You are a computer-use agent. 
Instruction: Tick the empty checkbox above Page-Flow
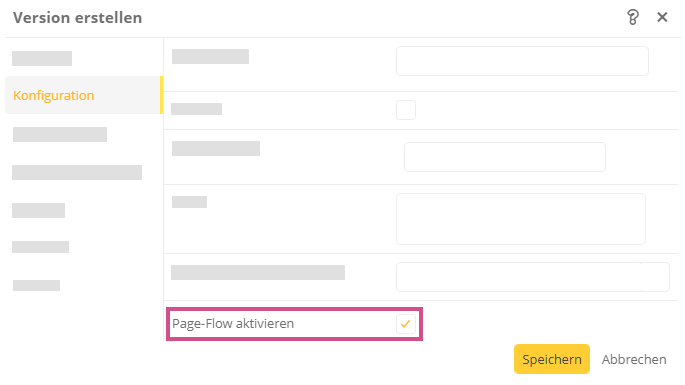point(405,110)
